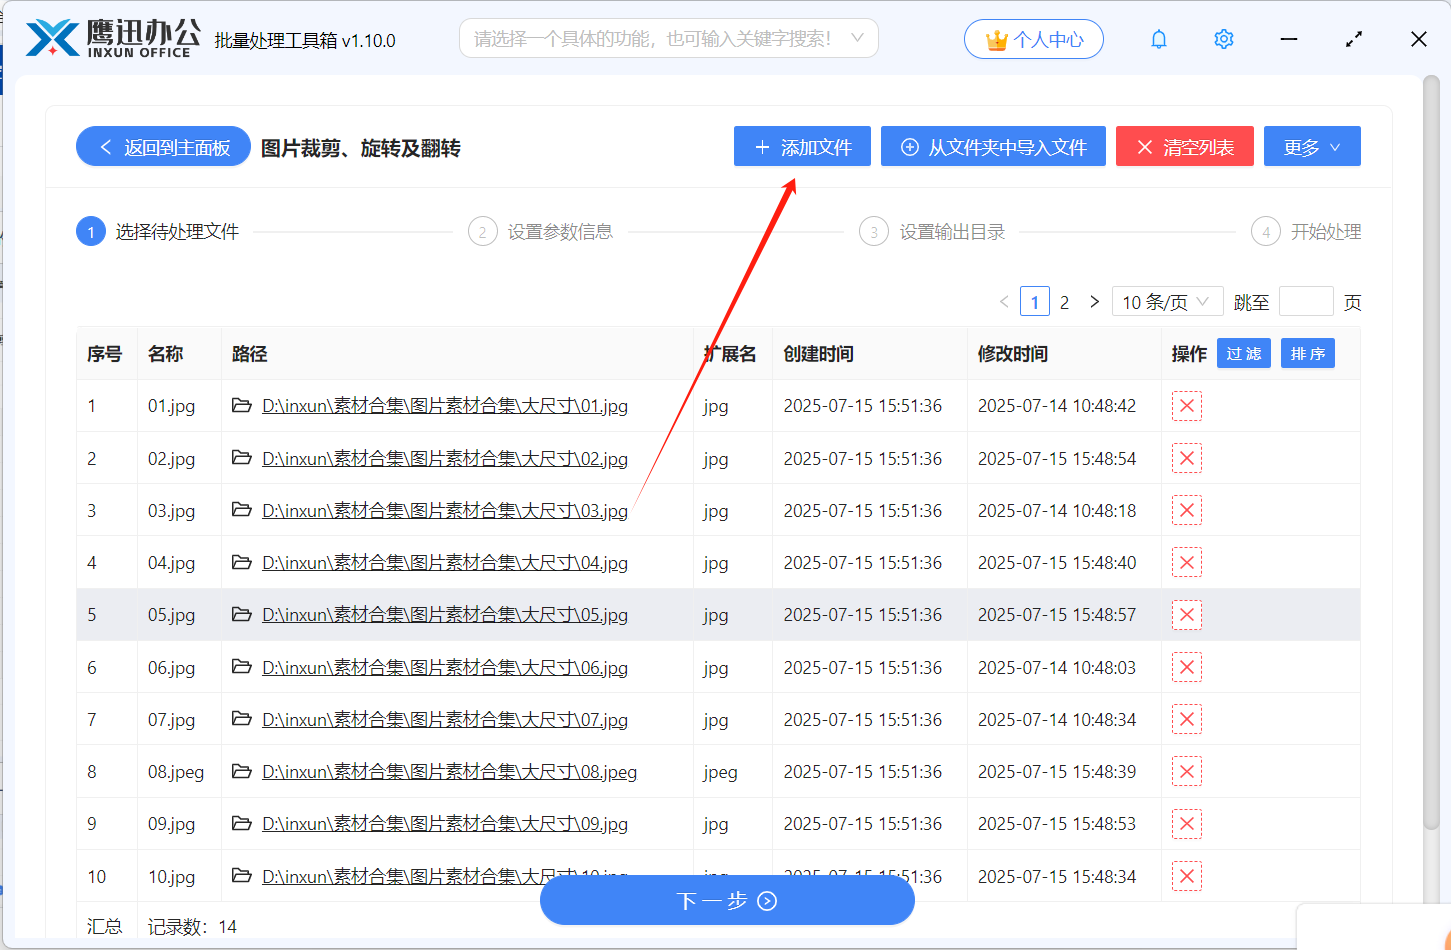Viewport: 1451px width, 950px height.
Task: Click the 过滤 filter button
Action: point(1243,354)
